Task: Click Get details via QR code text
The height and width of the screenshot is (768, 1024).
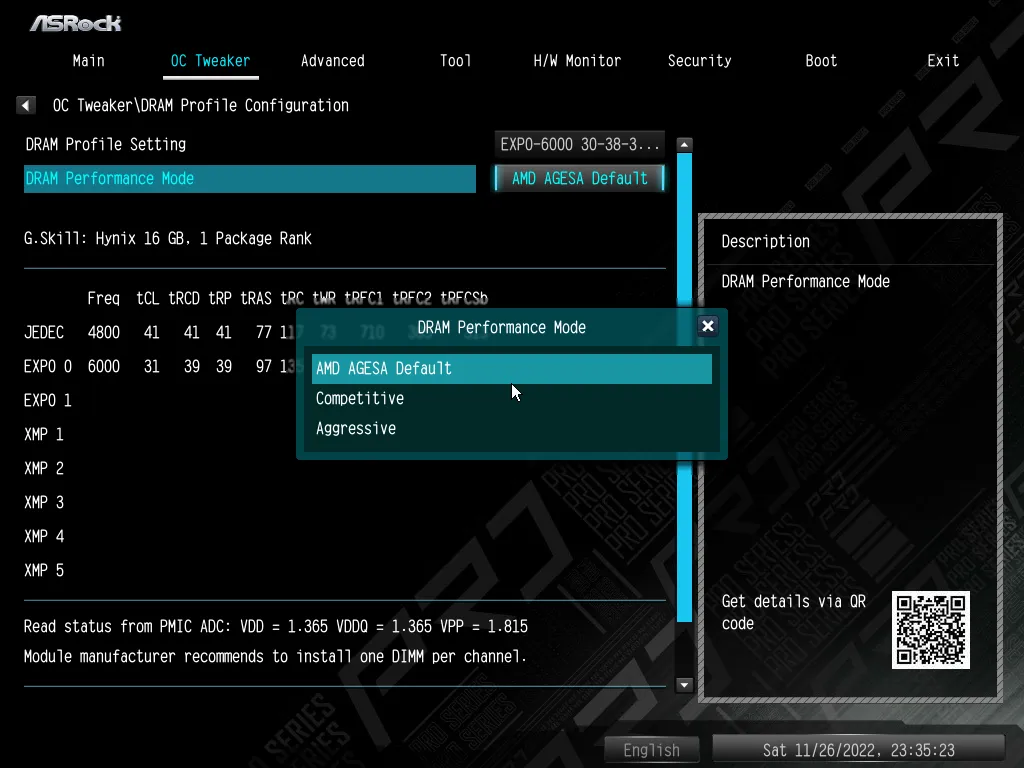Action: pos(793,612)
